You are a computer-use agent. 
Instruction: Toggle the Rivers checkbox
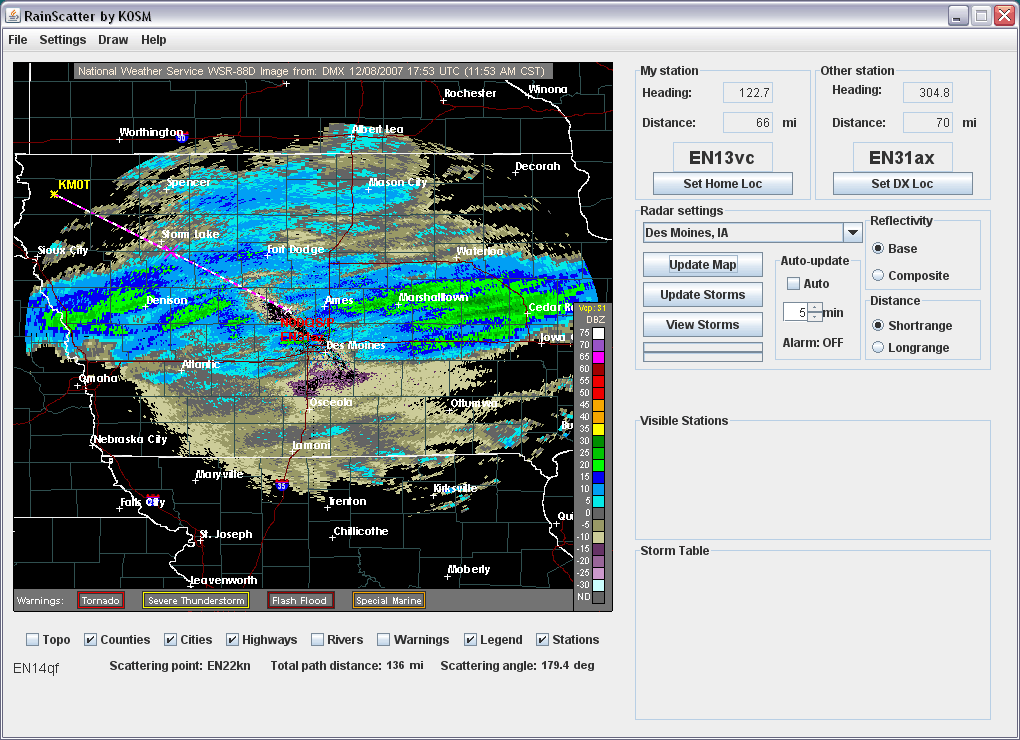coord(317,640)
